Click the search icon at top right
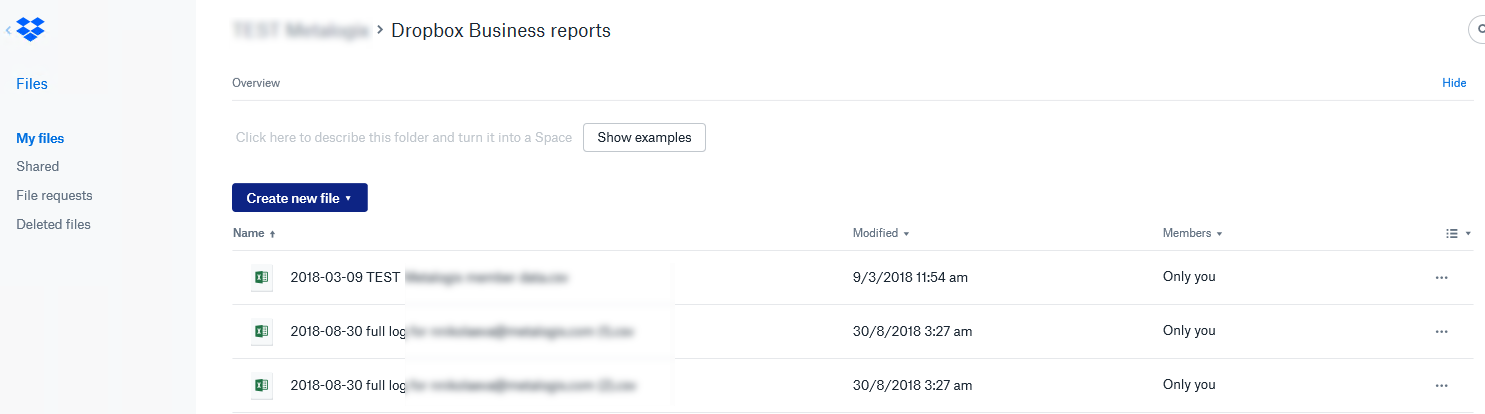The image size is (1485, 414). coord(1477,30)
